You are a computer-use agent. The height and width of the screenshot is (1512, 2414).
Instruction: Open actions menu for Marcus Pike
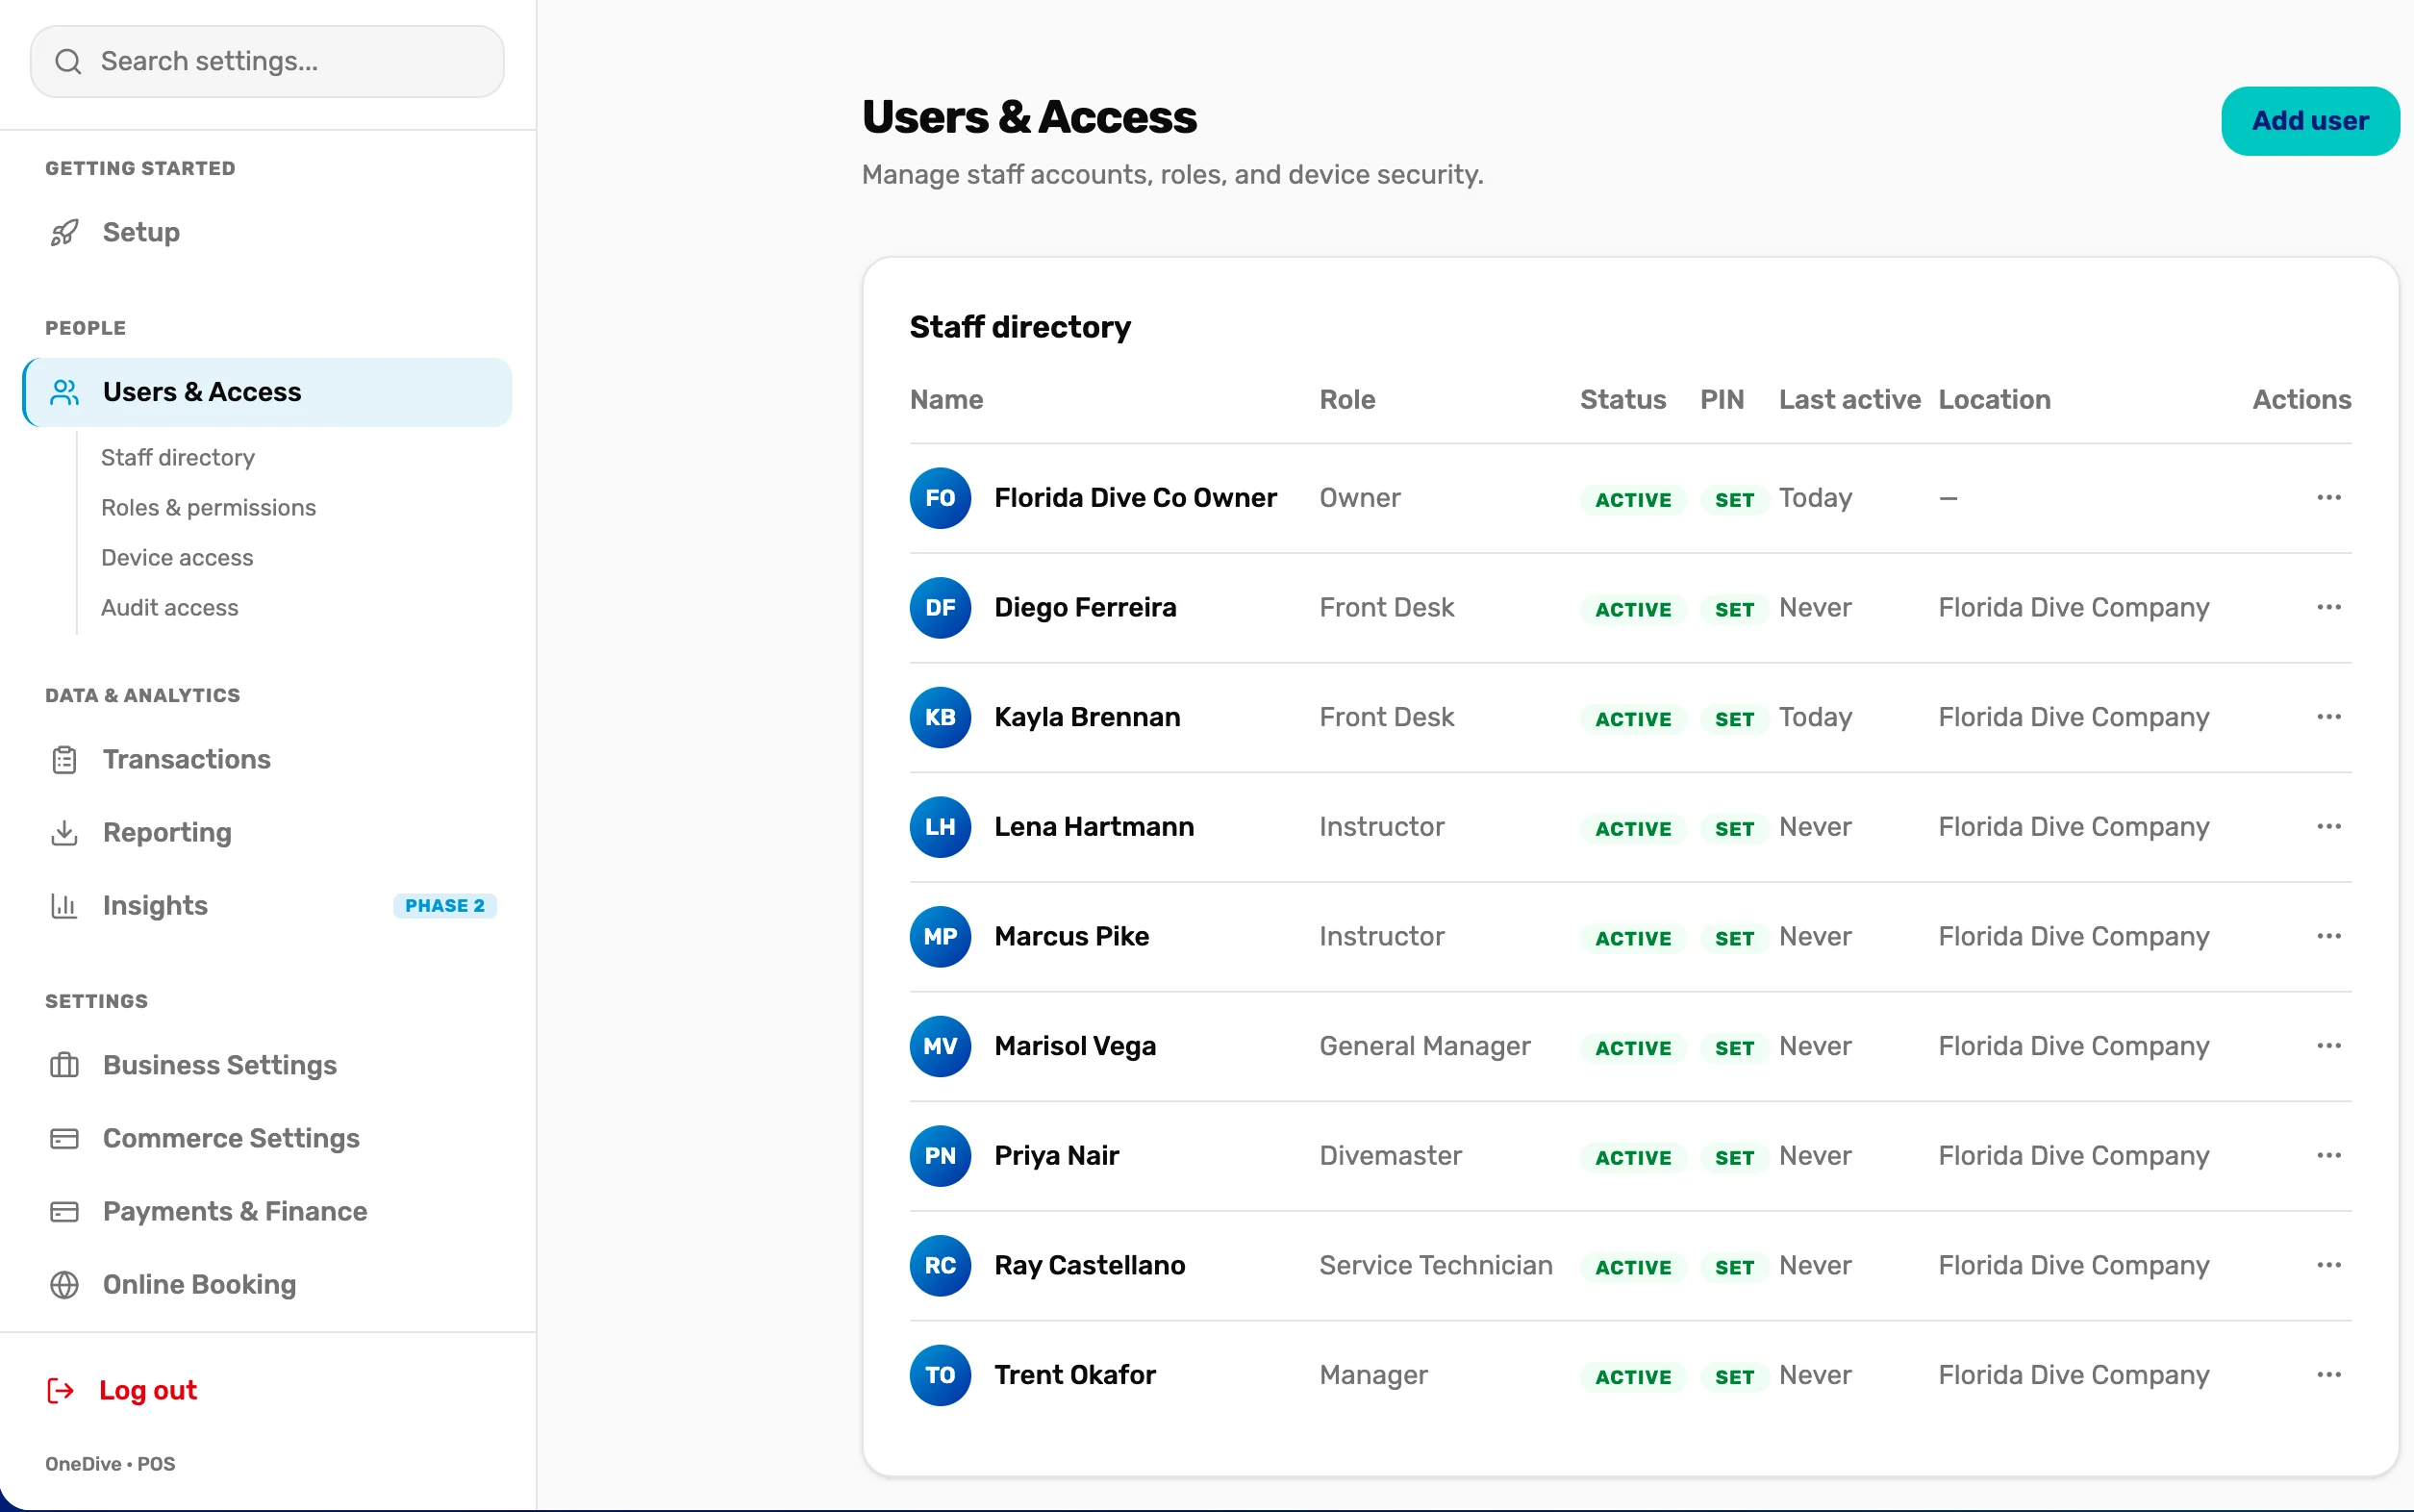coord(2328,936)
